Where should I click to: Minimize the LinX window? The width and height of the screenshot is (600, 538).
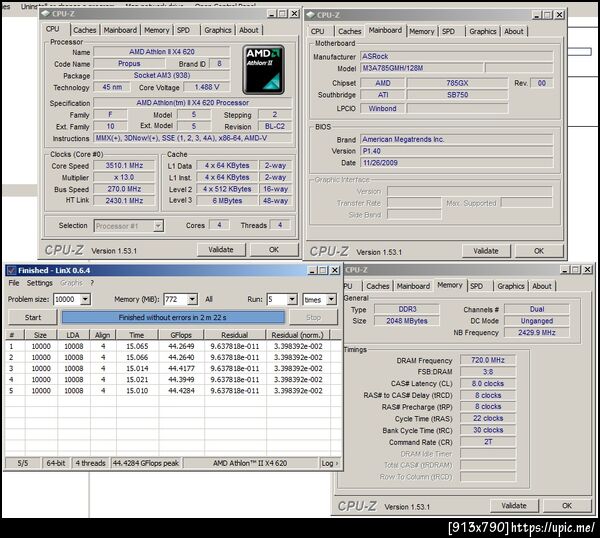pos(312,271)
